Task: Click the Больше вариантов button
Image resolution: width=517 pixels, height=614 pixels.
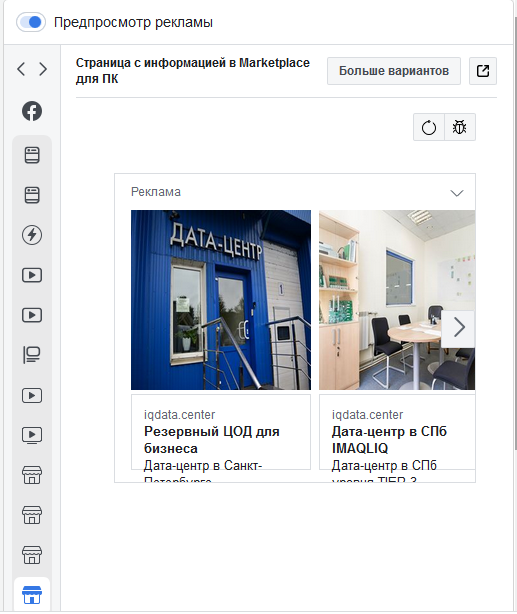Action: click(394, 71)
